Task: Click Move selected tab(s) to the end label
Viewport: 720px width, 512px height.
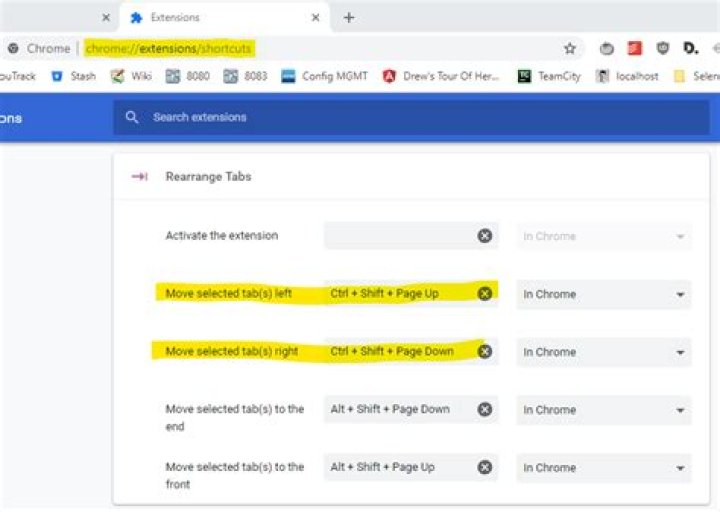Action: click(235, 417)
